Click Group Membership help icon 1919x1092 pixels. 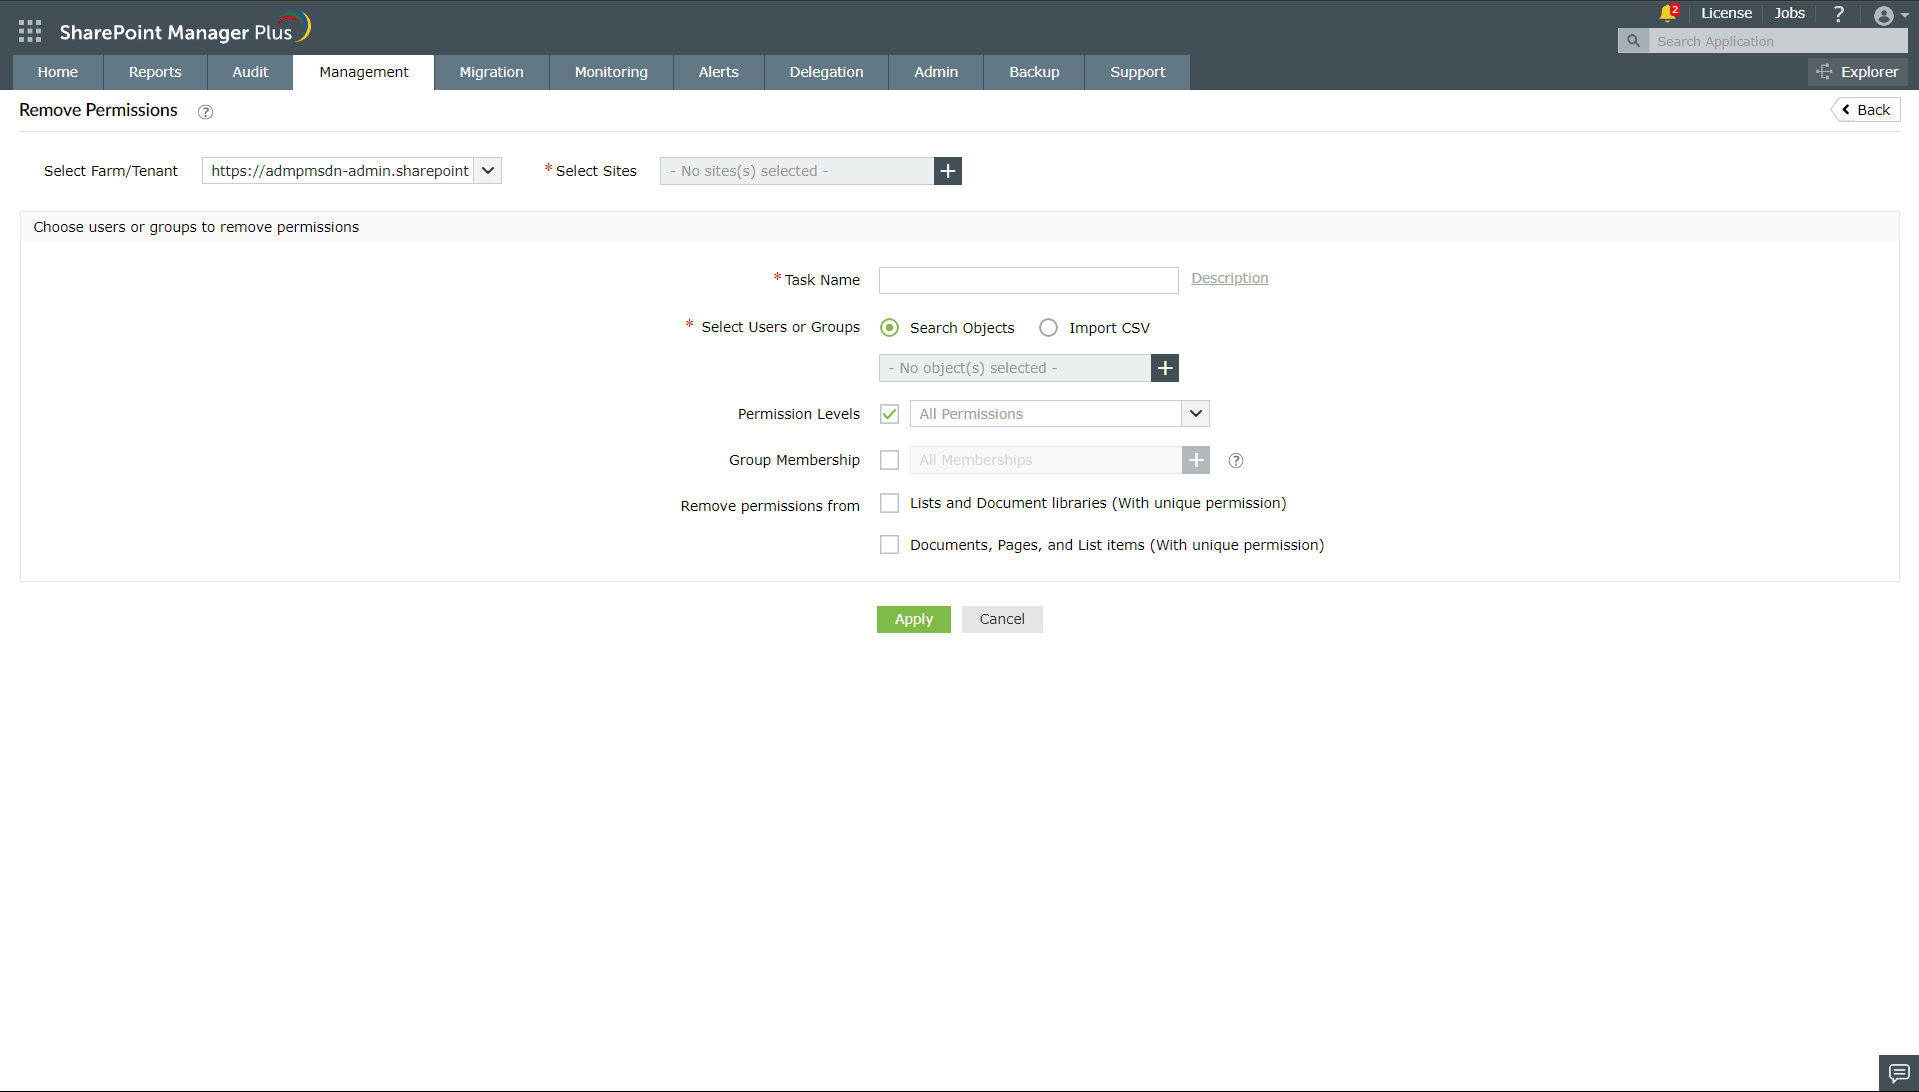(x=1236, y=461)
